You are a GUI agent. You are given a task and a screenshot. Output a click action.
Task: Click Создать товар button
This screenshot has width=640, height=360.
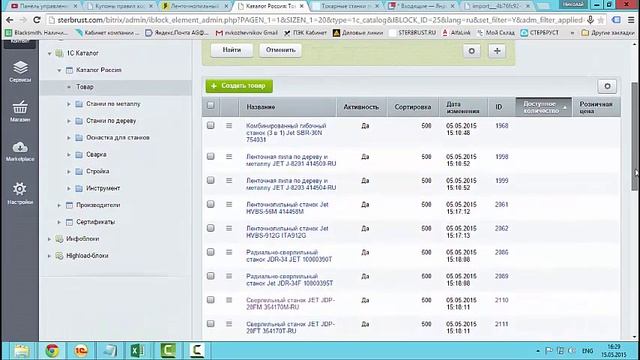tap(239, 86)
